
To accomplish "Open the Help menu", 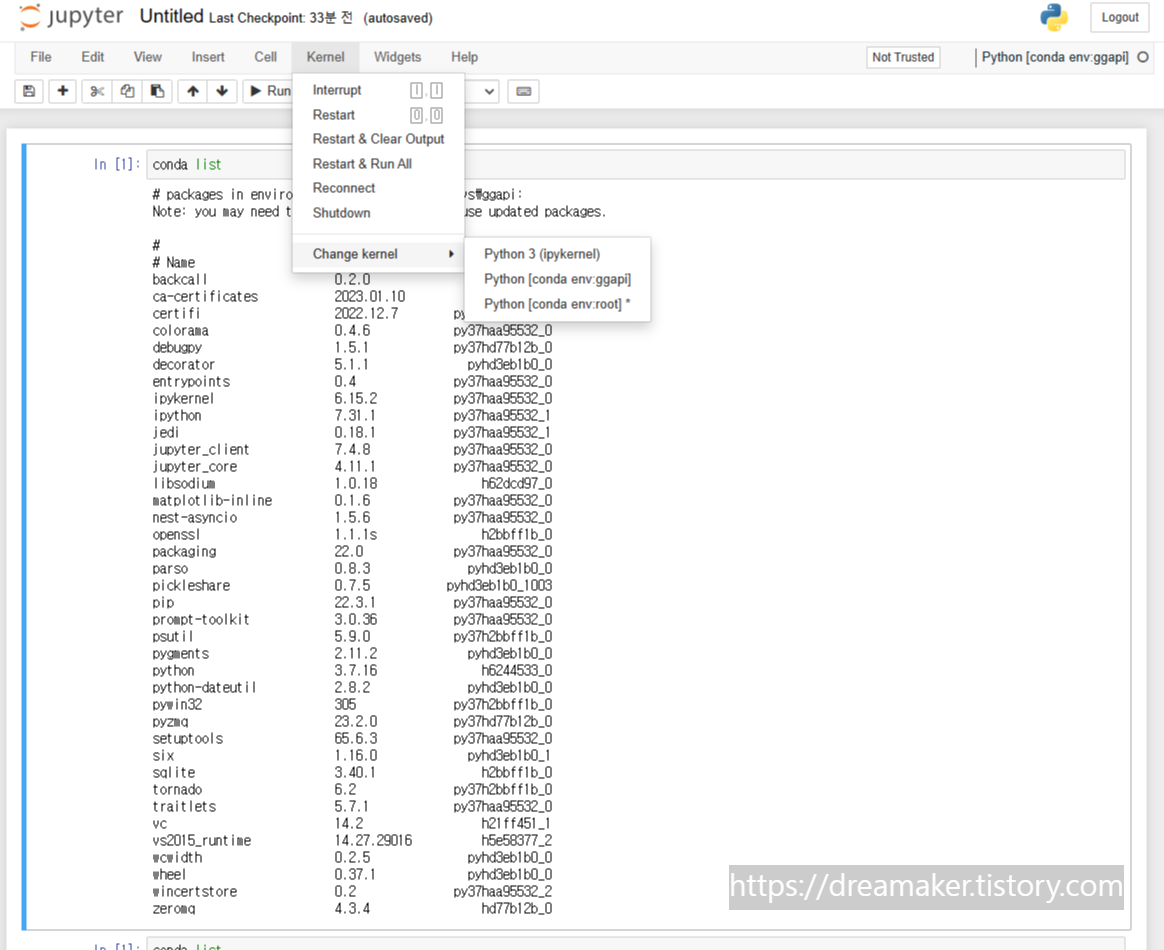I will coord(465,57).
